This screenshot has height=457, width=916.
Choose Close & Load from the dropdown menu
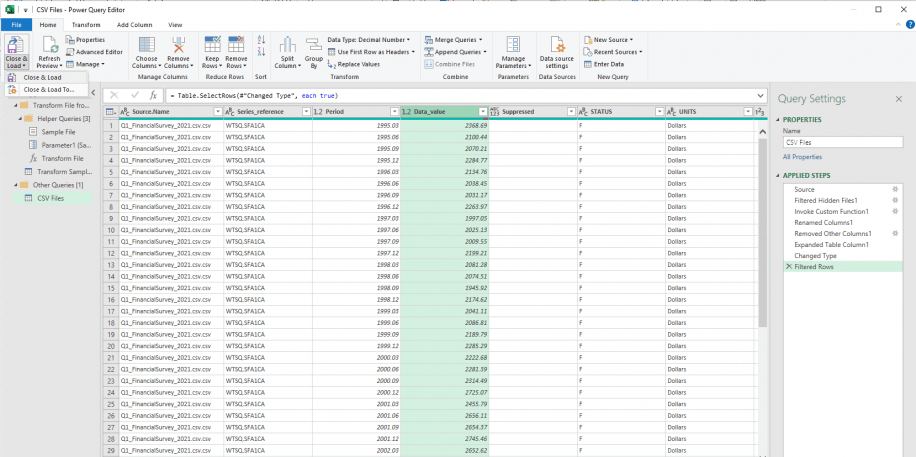pos(46,77)
